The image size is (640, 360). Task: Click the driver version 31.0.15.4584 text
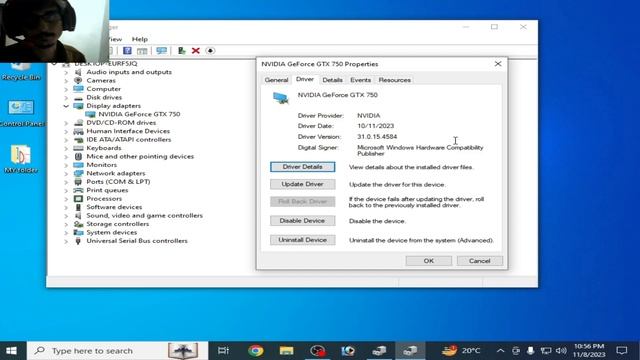(x=377, y=137)
